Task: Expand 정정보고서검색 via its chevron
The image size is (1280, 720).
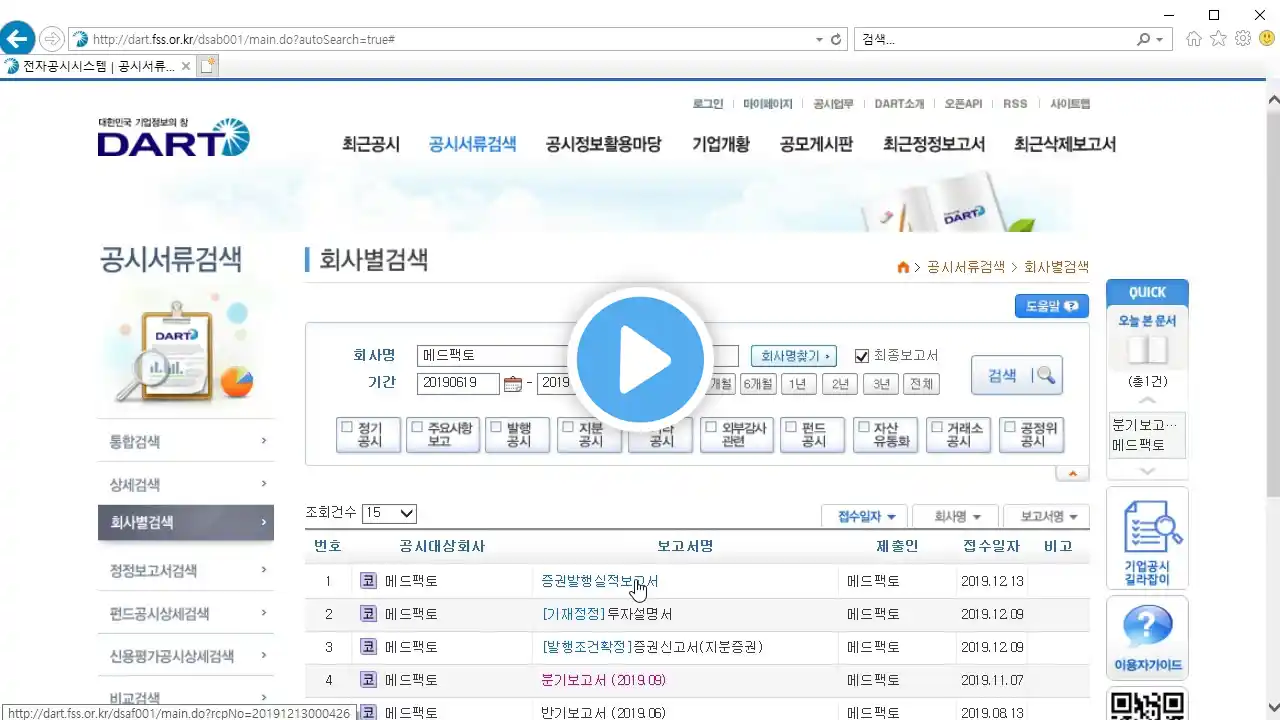Action: point(264,570)
